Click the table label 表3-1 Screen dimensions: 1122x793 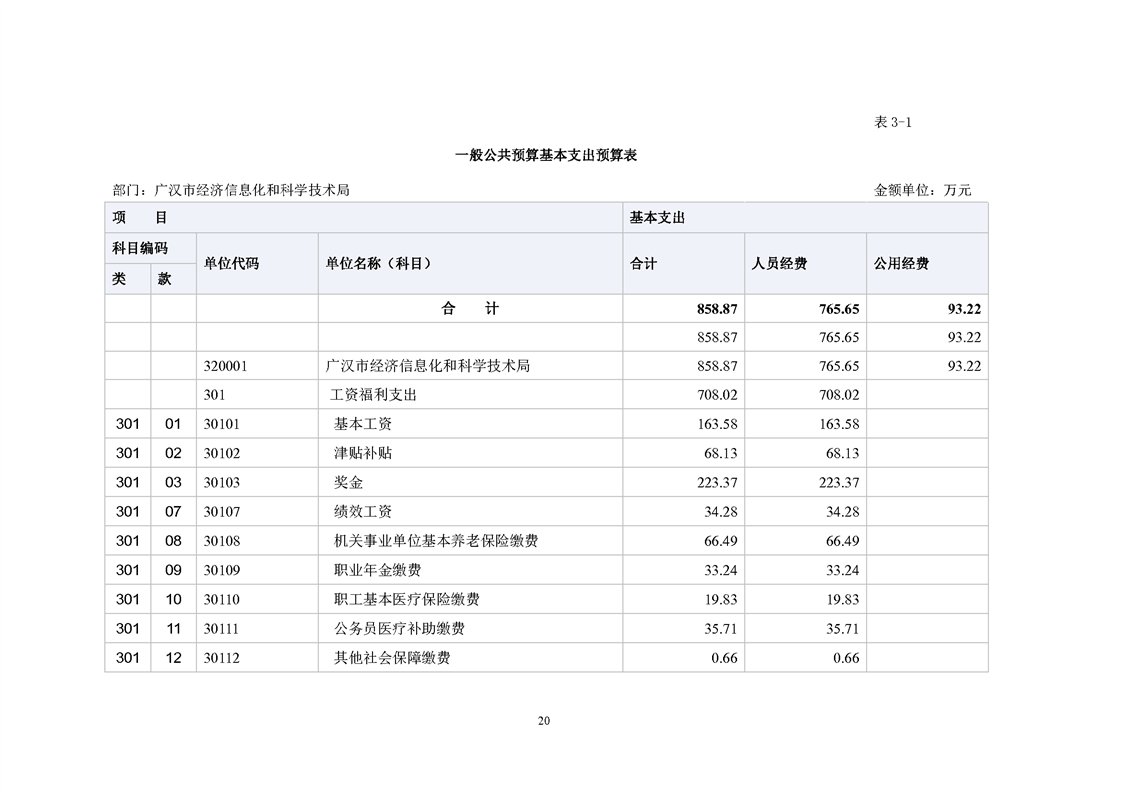click(892, 122)
